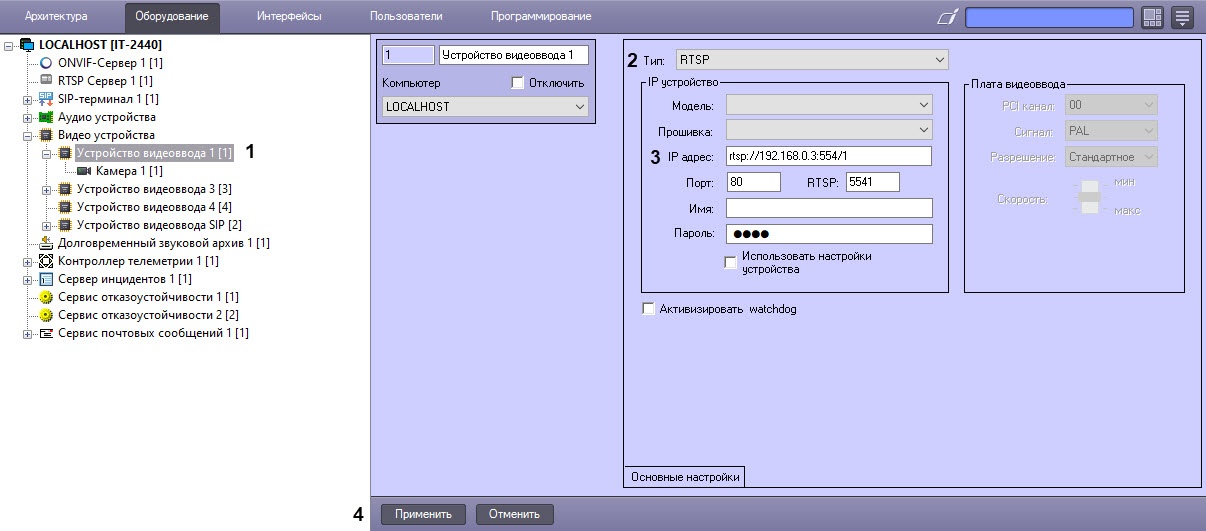Open the list menu icon at top right

[1183, 17]
